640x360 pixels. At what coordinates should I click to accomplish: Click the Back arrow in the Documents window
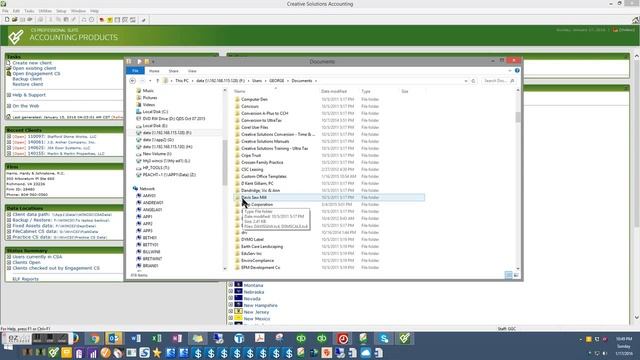click(132, 81)
